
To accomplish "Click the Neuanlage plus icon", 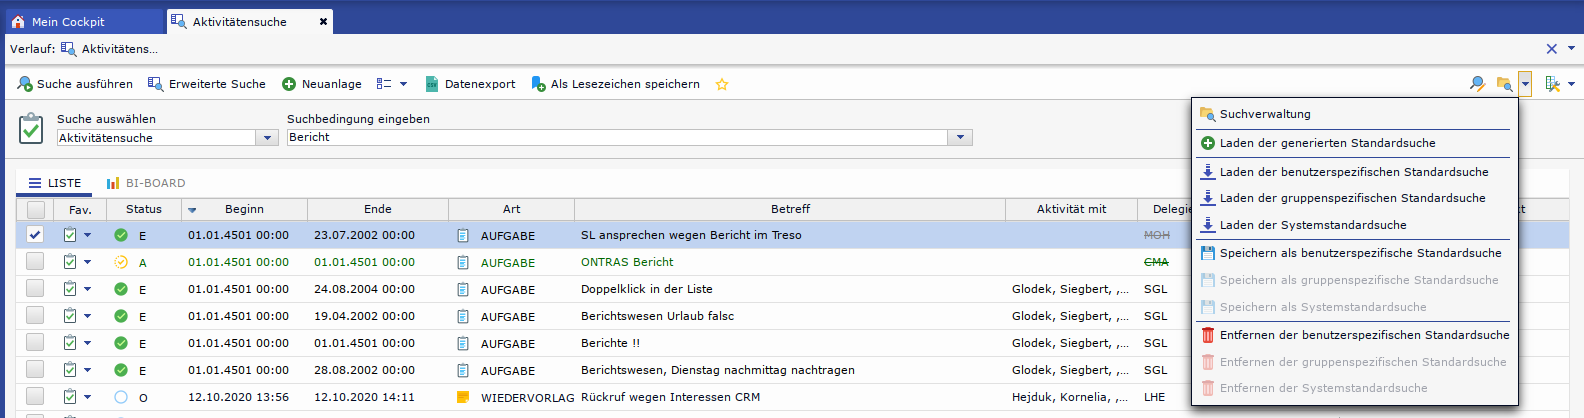I will pyautogui.click(x=289, y=85).
